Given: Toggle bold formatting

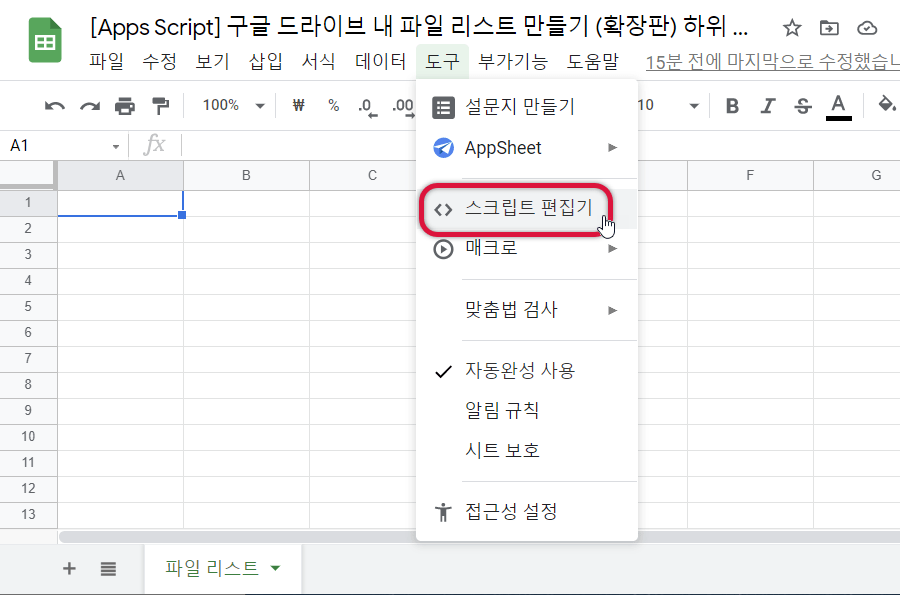Looking at the screenshot, I should (732, 106).
